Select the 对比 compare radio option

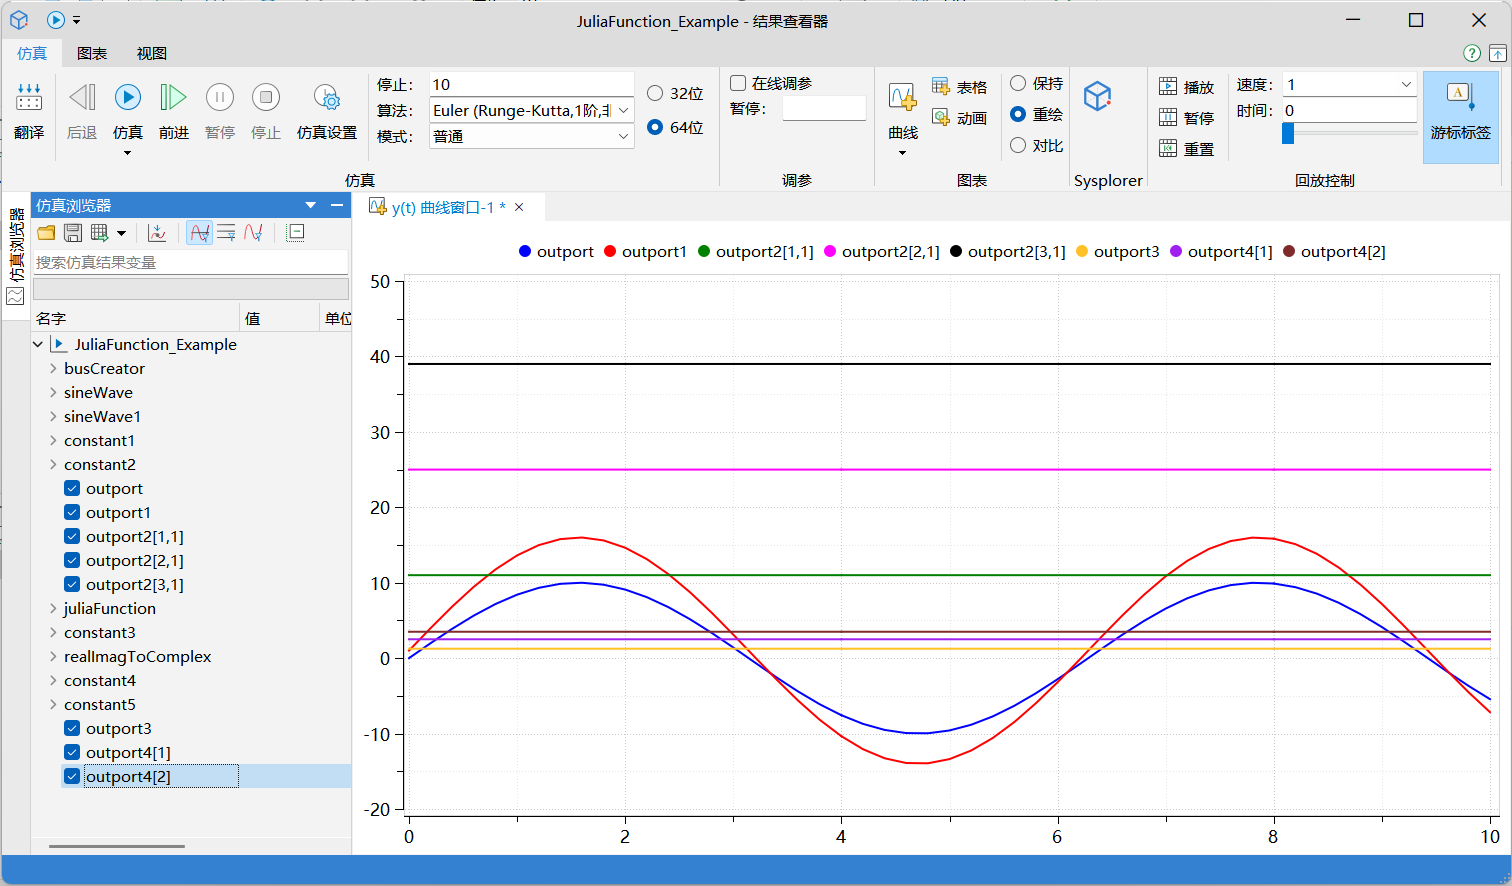[1018, 145]
